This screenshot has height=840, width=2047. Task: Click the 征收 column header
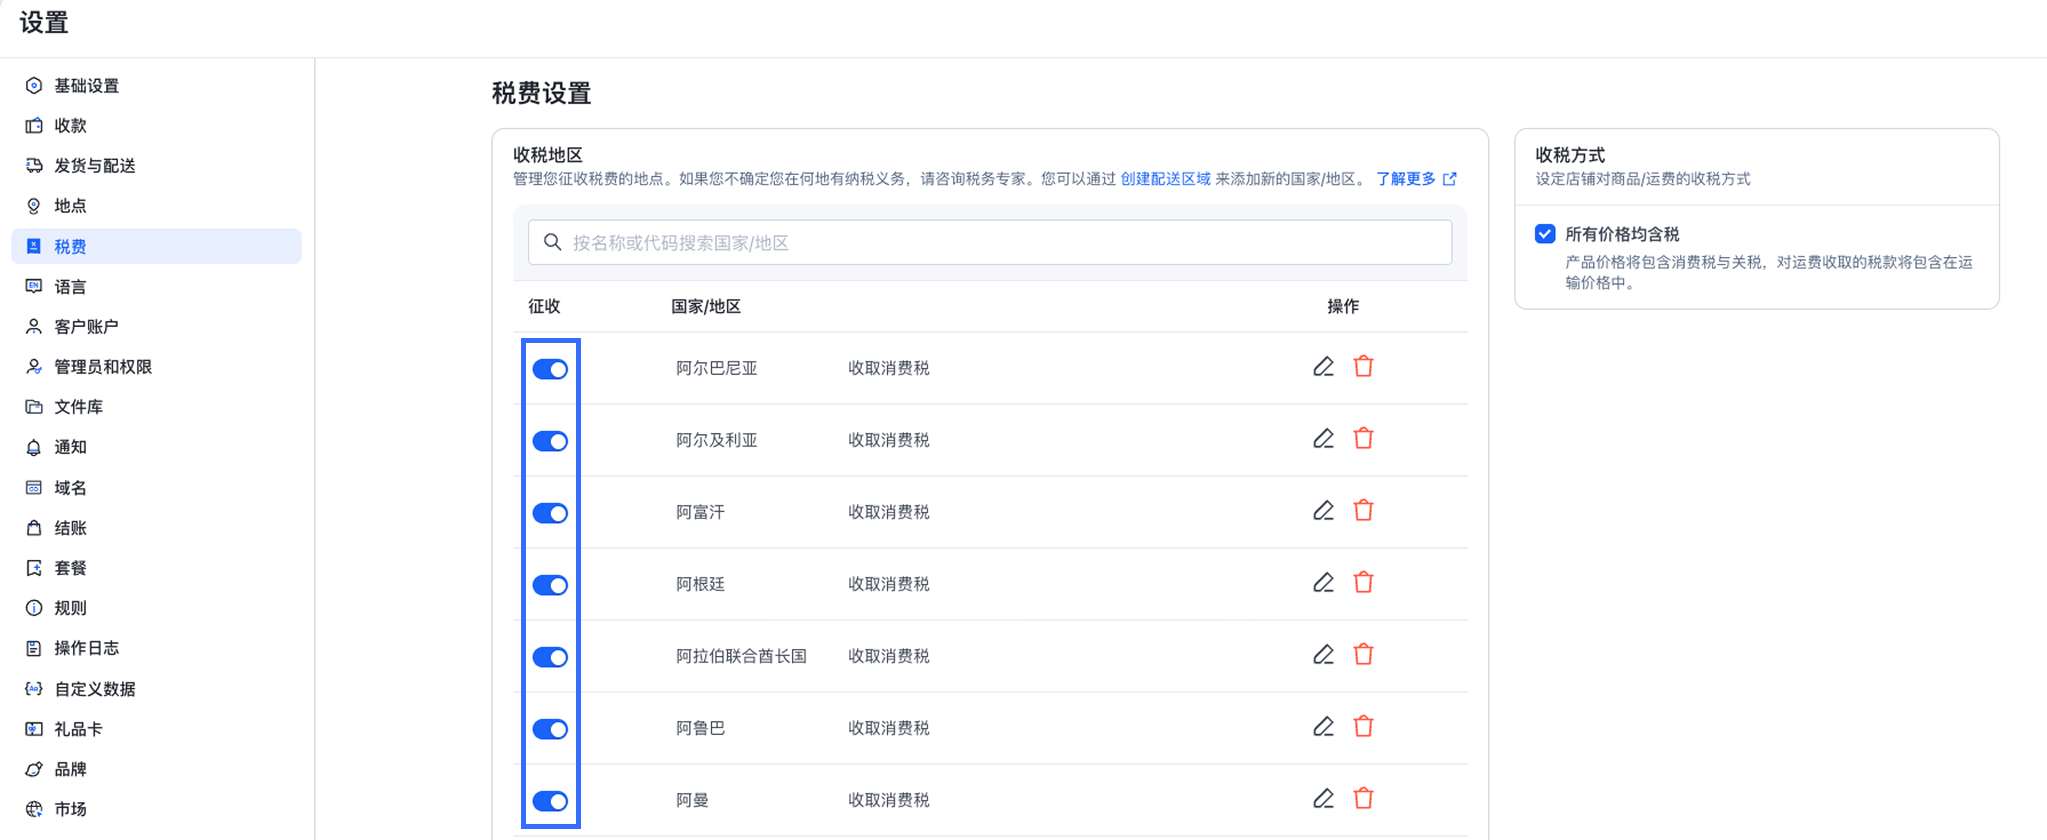(544, 306)
